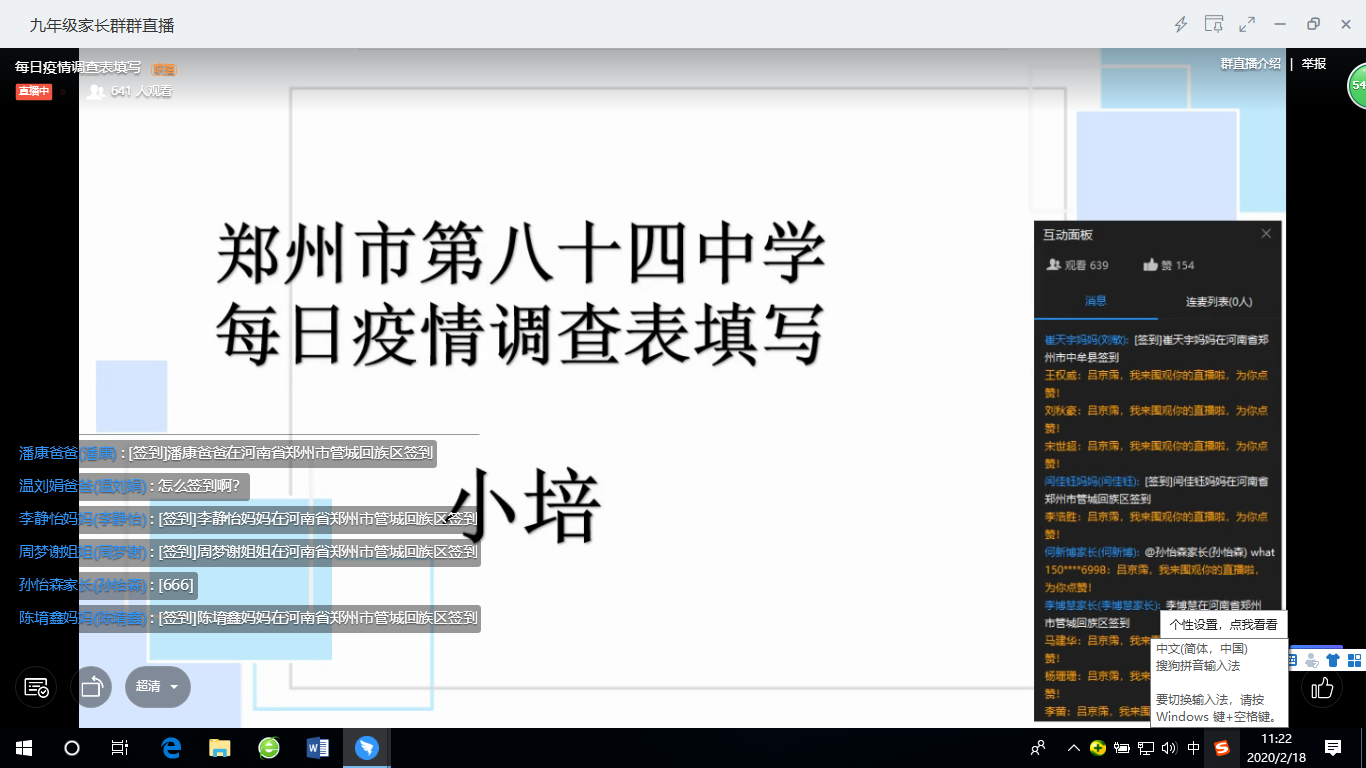Open the Windows notification center
The width and height of the screenshot is (1366, 768).
(x=1333, y=748)
